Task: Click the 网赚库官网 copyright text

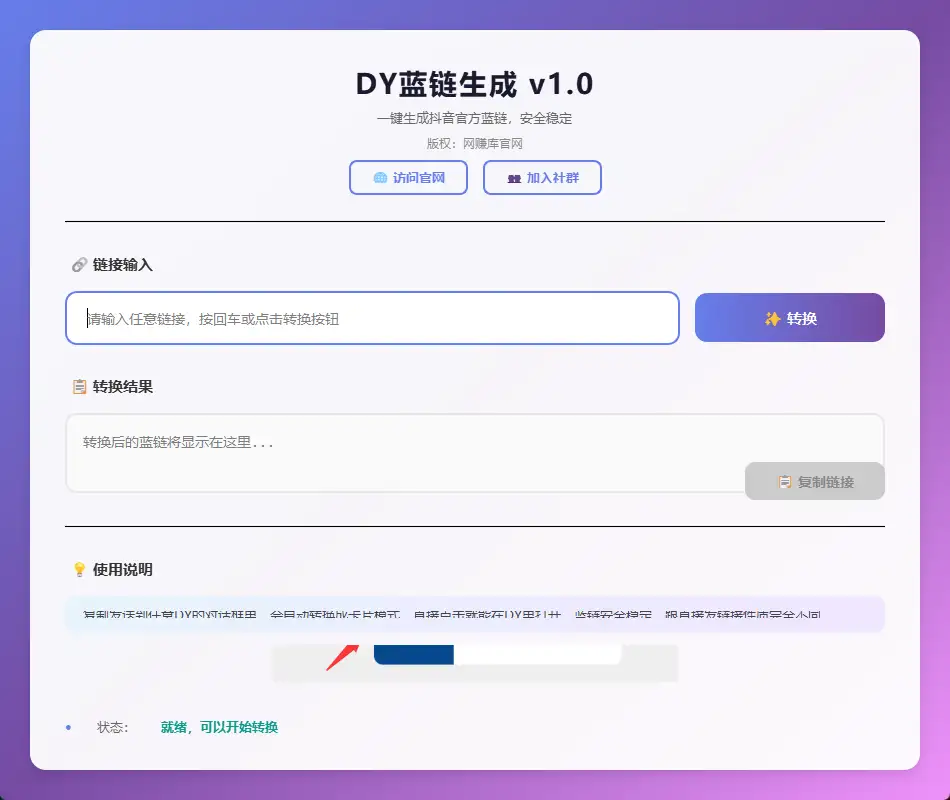Action: coord(495,143)
